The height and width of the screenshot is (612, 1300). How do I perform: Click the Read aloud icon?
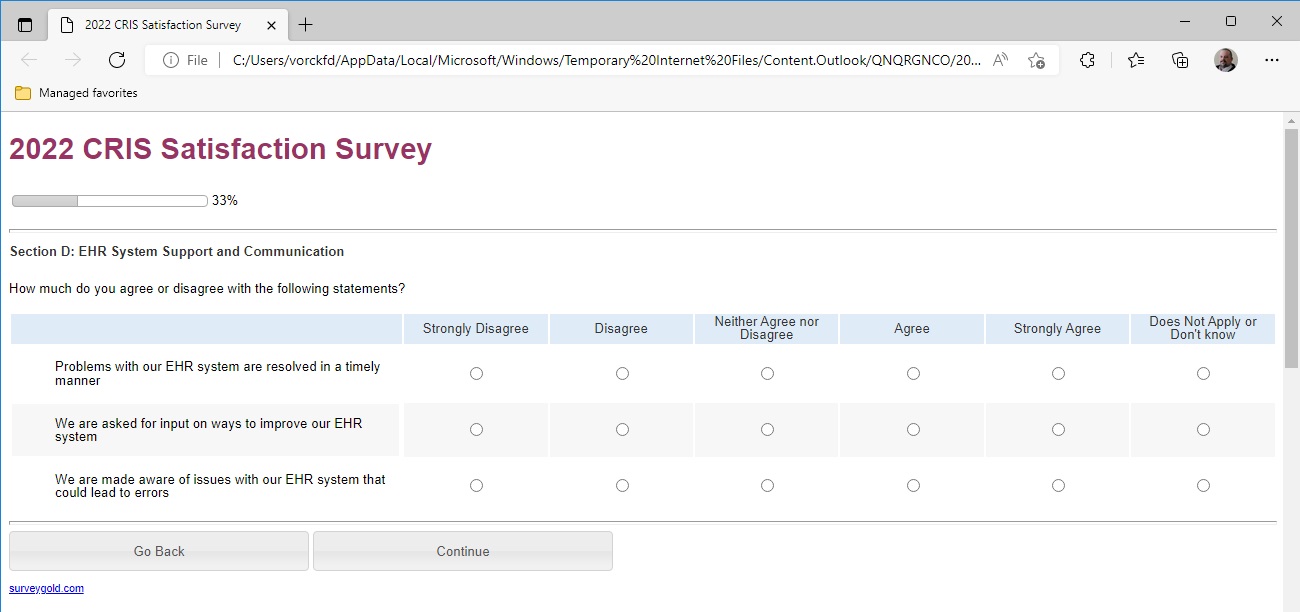point(1000,60)
